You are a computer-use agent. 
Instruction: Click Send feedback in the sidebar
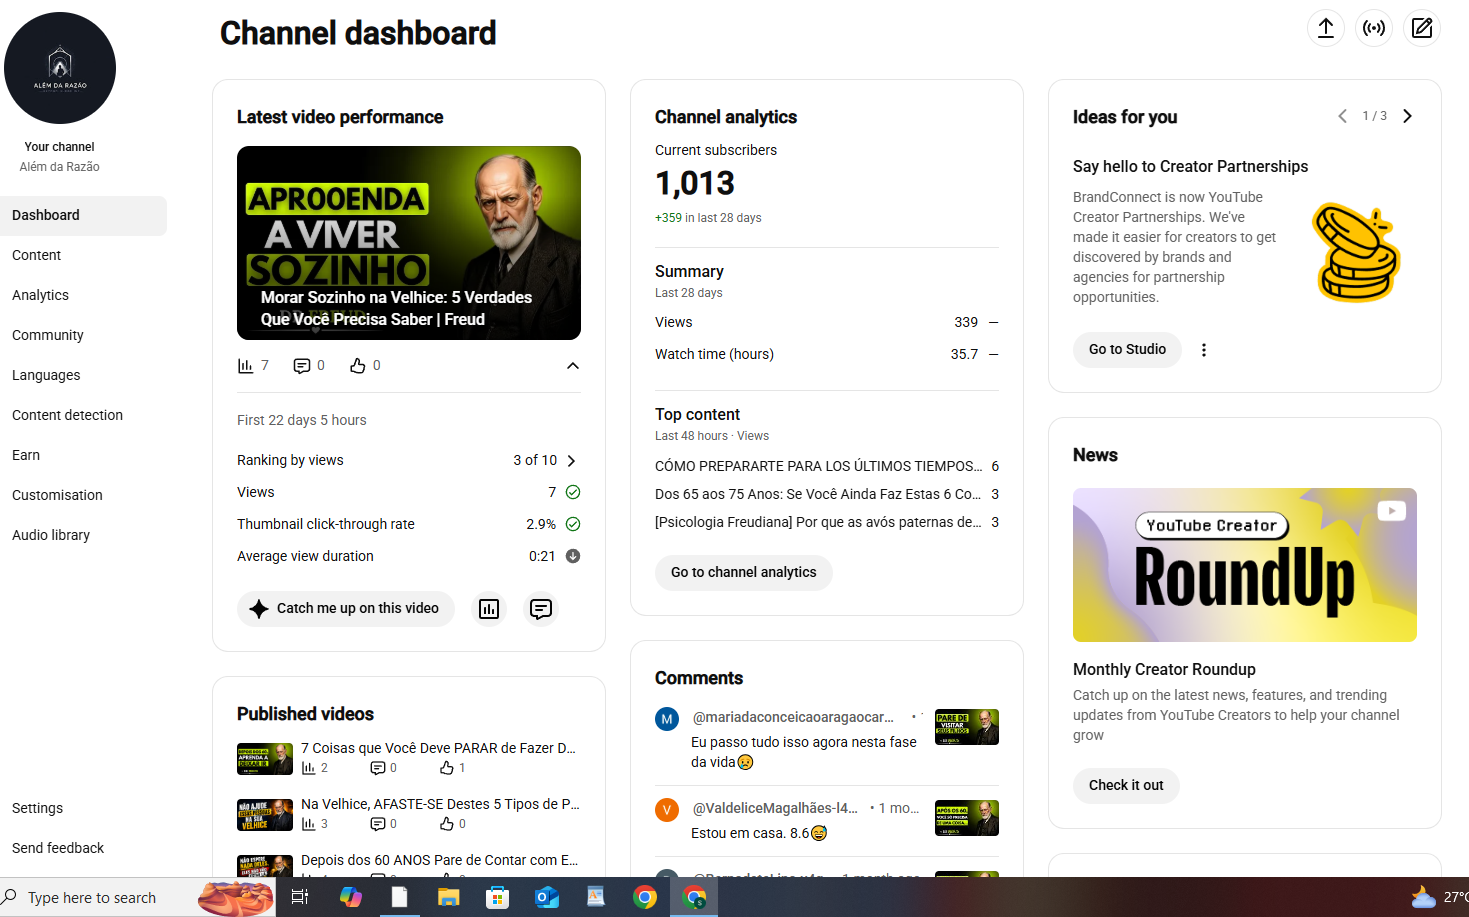84,848
